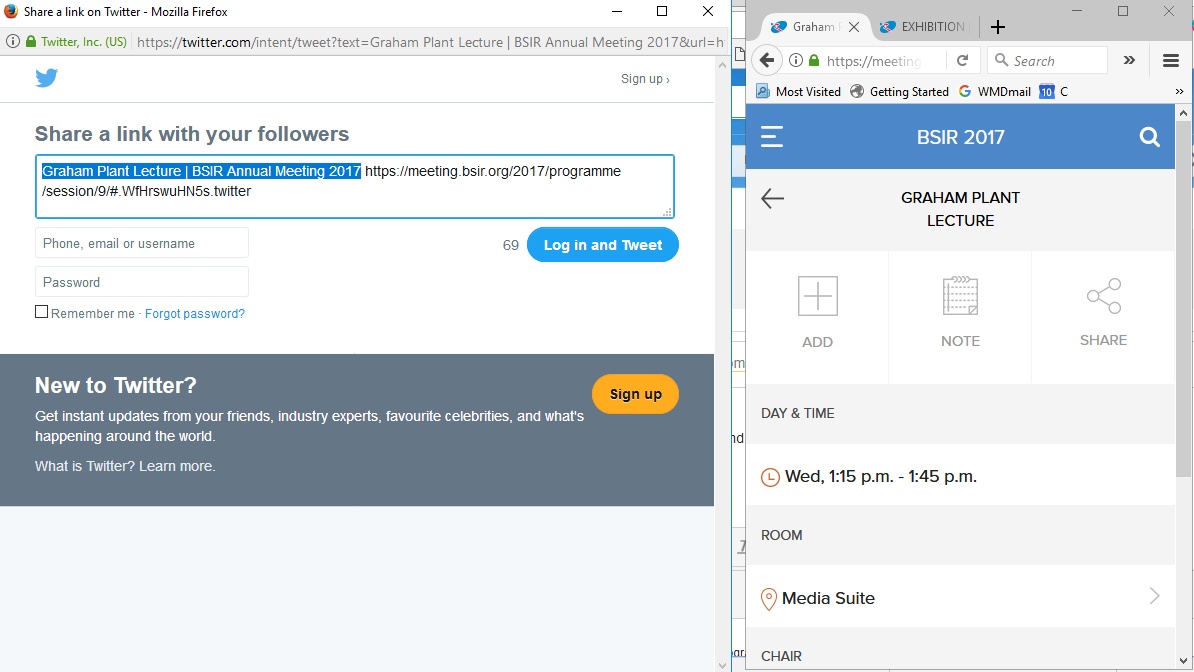Show more toolbar tools chevron

click(x=1129, y=60)
